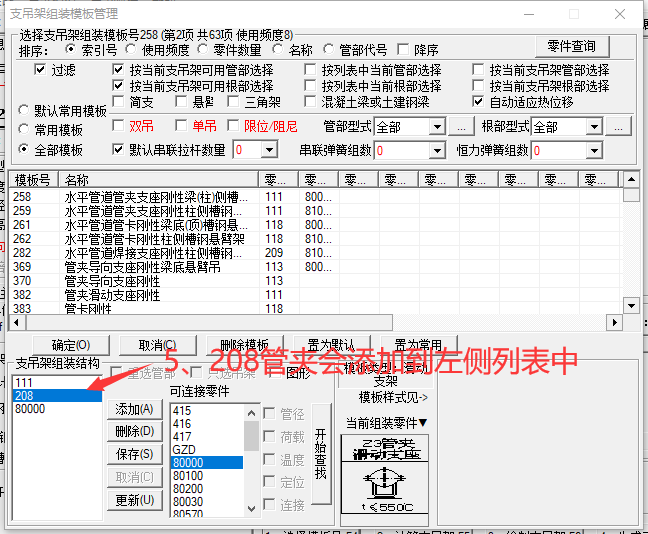The height and width of the screenshot is (534, 648).
Task: Open the 串联弹簧组数 dropdown
Action: click(437, 150)
